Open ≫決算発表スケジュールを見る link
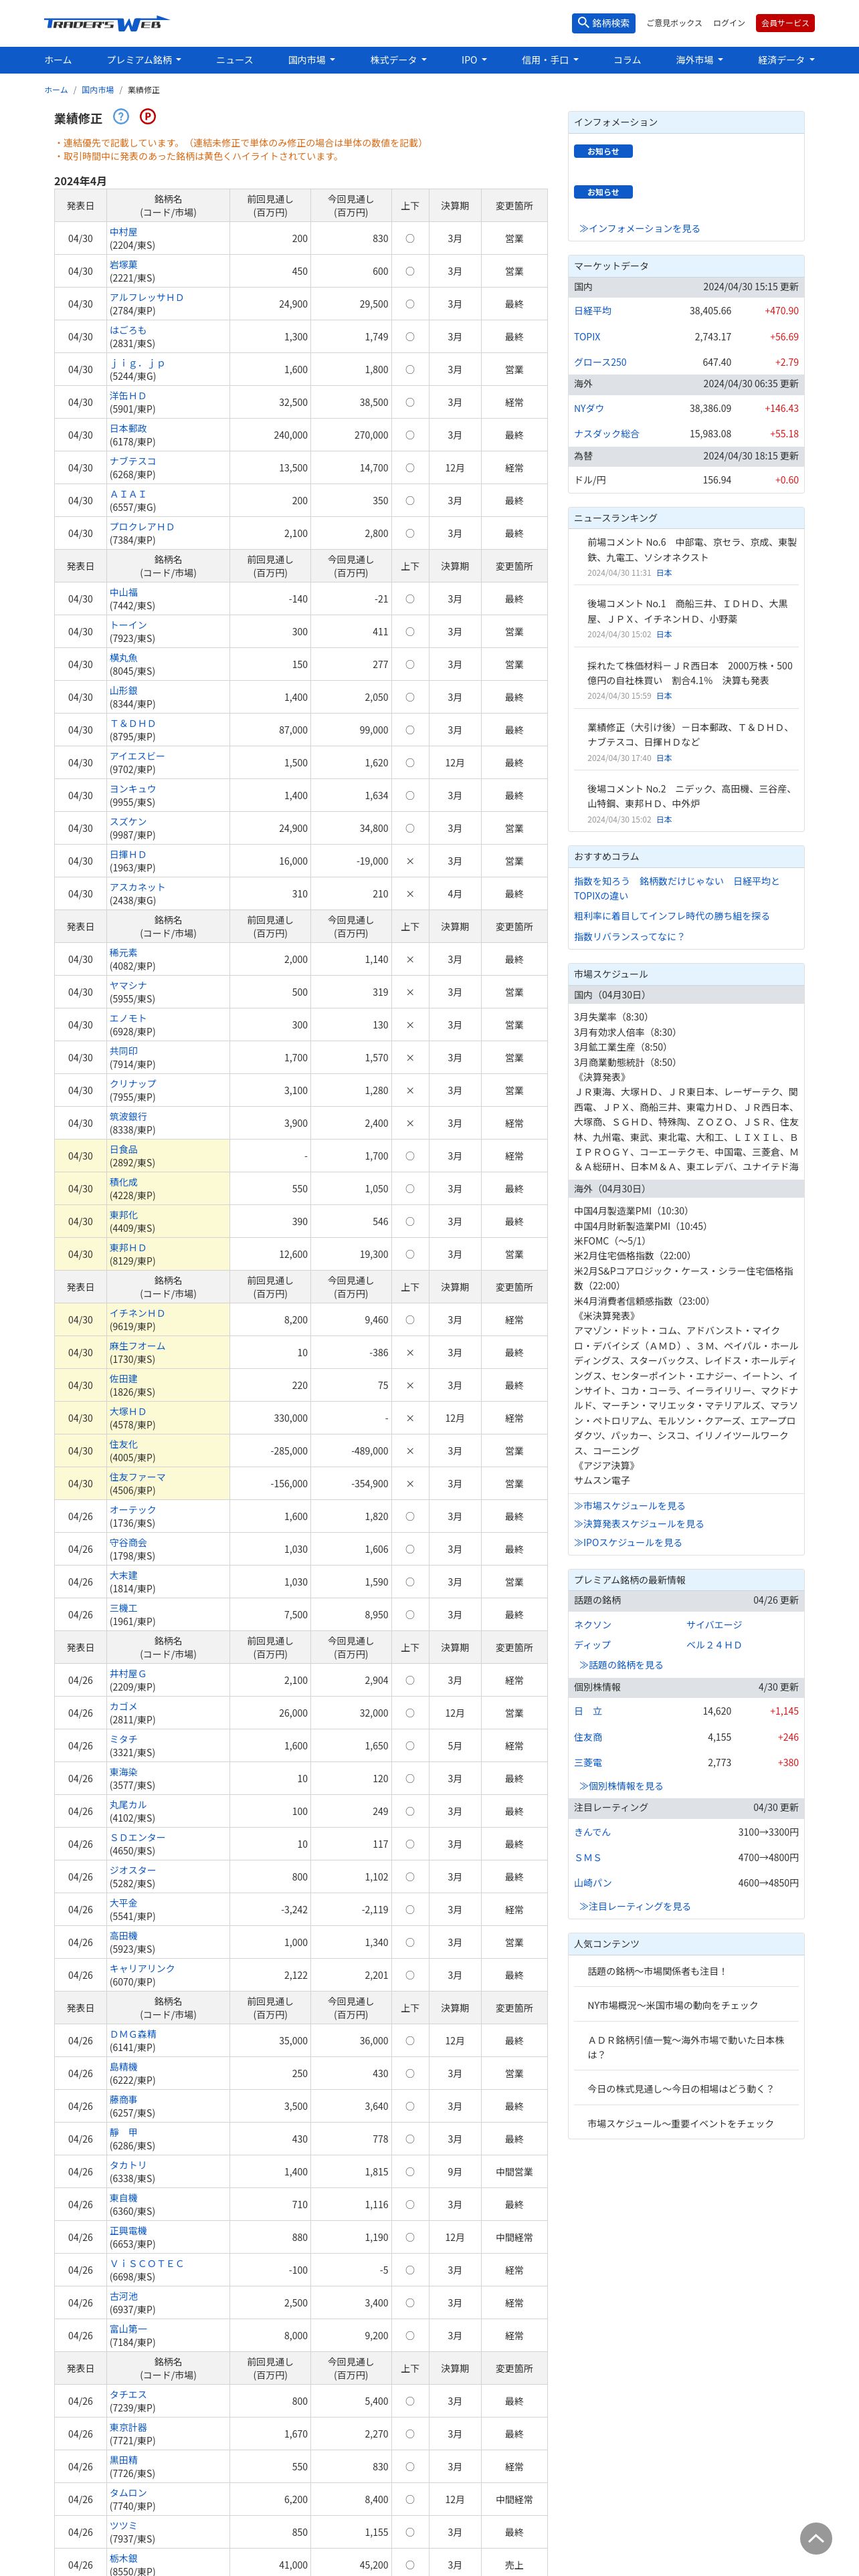Screen dimensions: 859x2576 (639, 1524)
